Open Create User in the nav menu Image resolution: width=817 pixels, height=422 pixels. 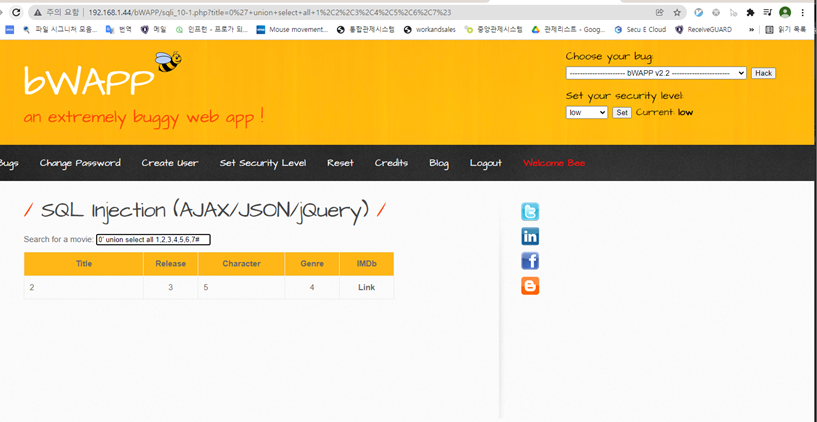point(170,163)
